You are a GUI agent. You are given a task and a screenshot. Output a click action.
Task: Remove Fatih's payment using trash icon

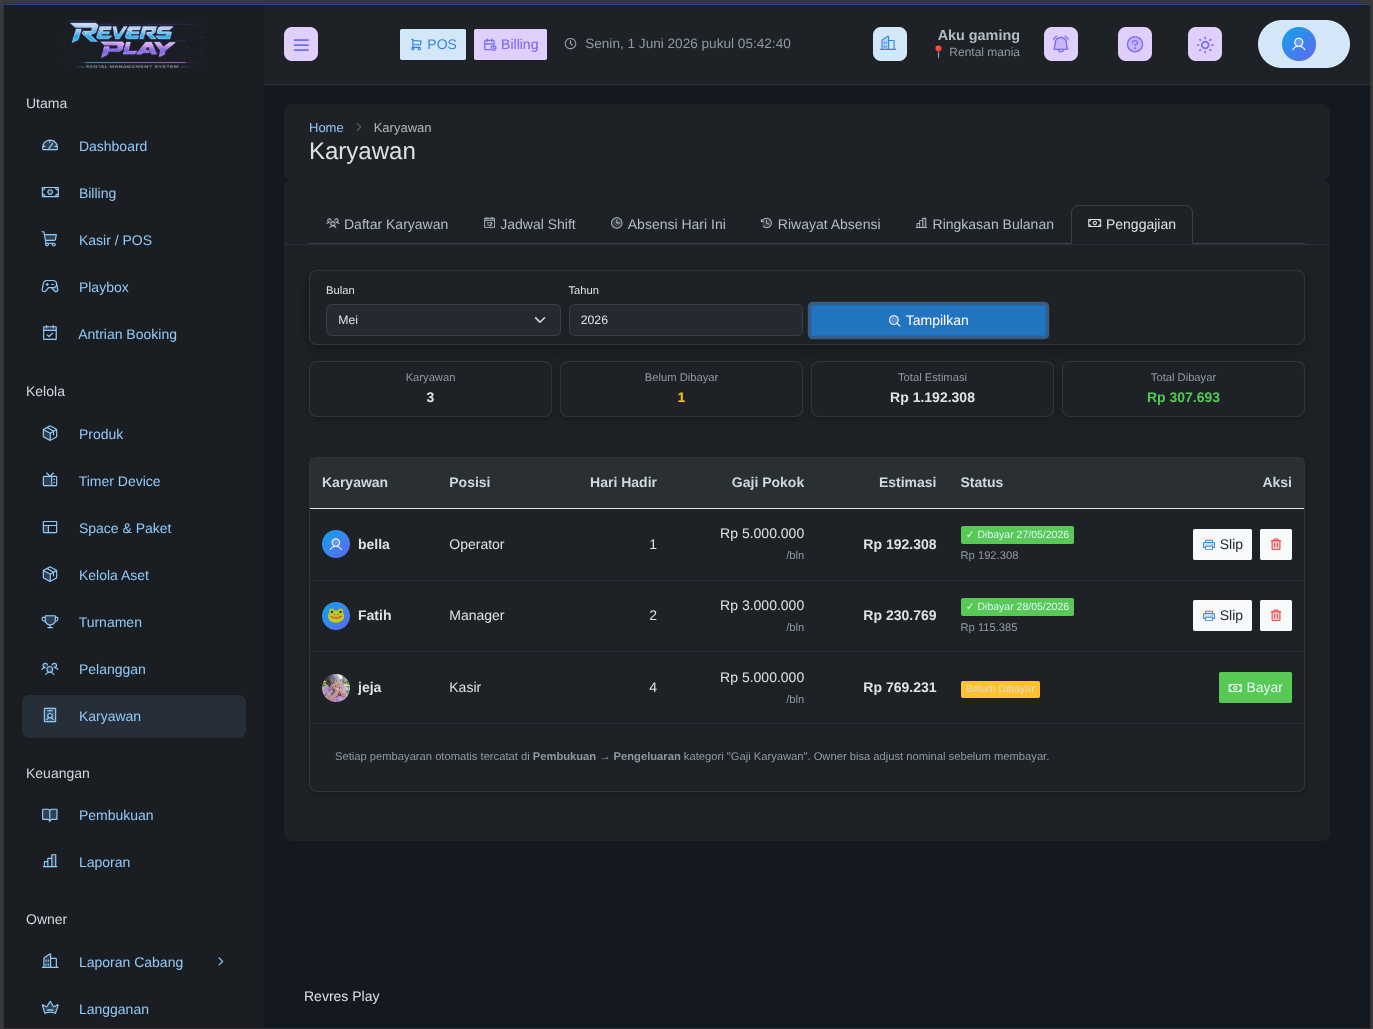(x=1275, y=615)
